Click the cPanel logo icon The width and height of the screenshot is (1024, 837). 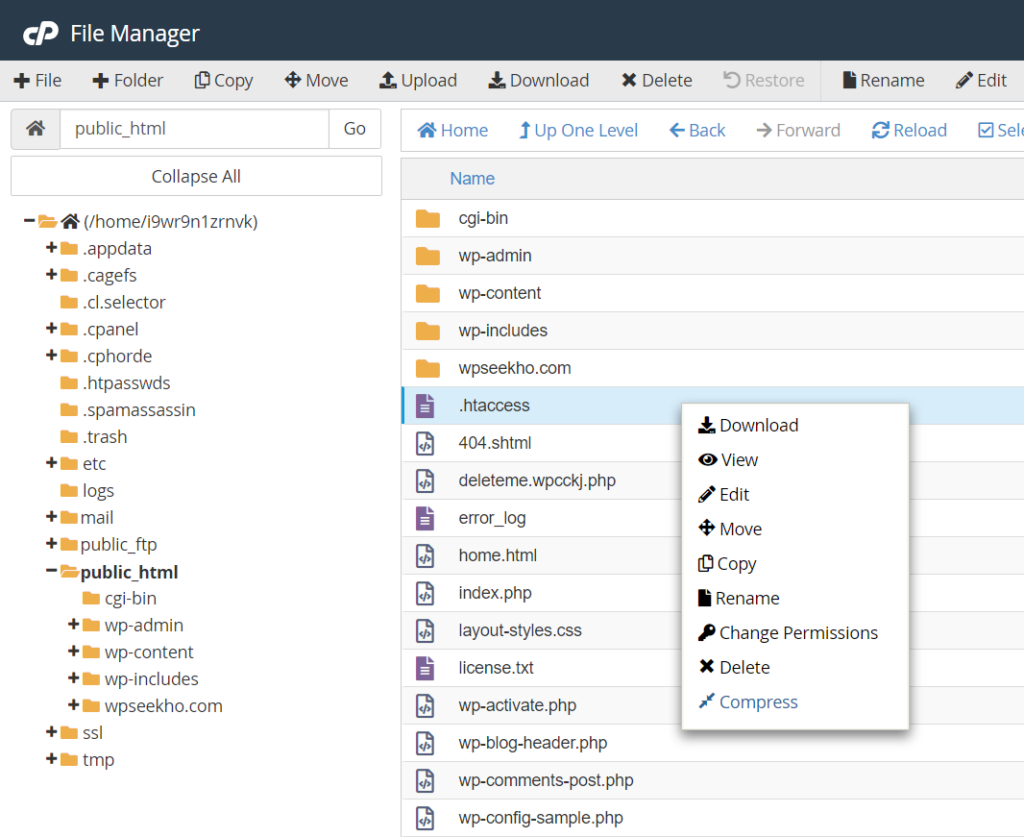[x=40, y=33]
